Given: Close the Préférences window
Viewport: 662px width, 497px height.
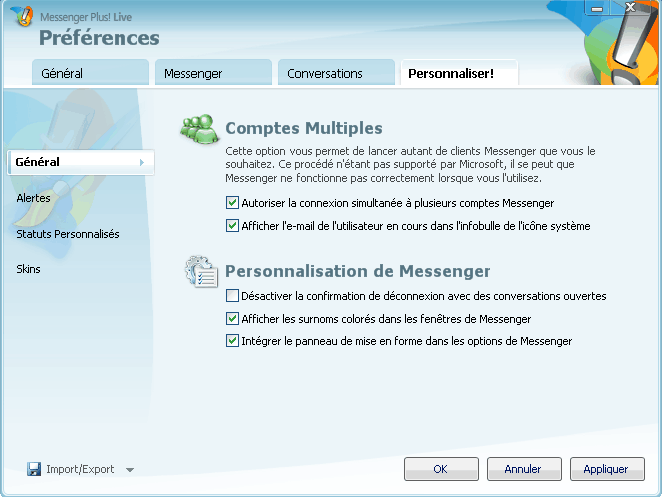Looking at the screenshot, I should pos(631,7).
